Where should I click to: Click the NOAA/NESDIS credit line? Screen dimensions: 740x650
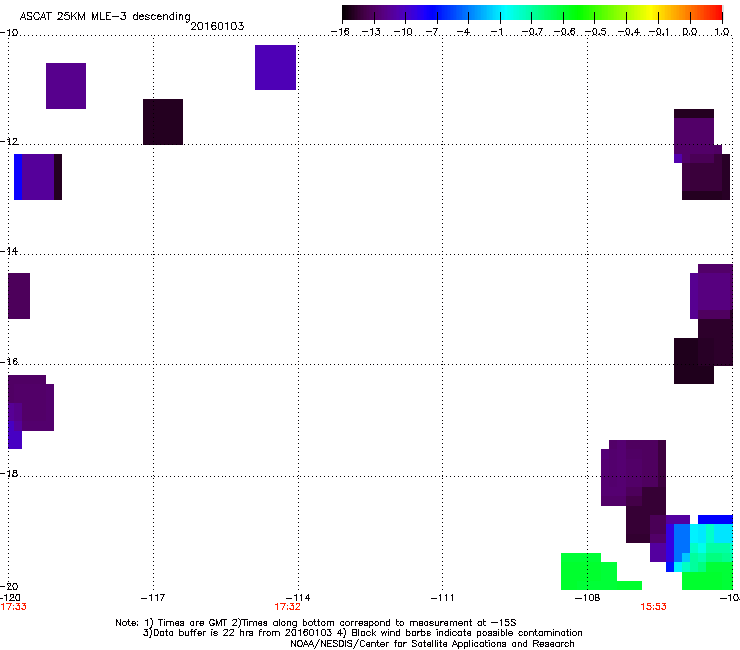click(x=432, y=644)
